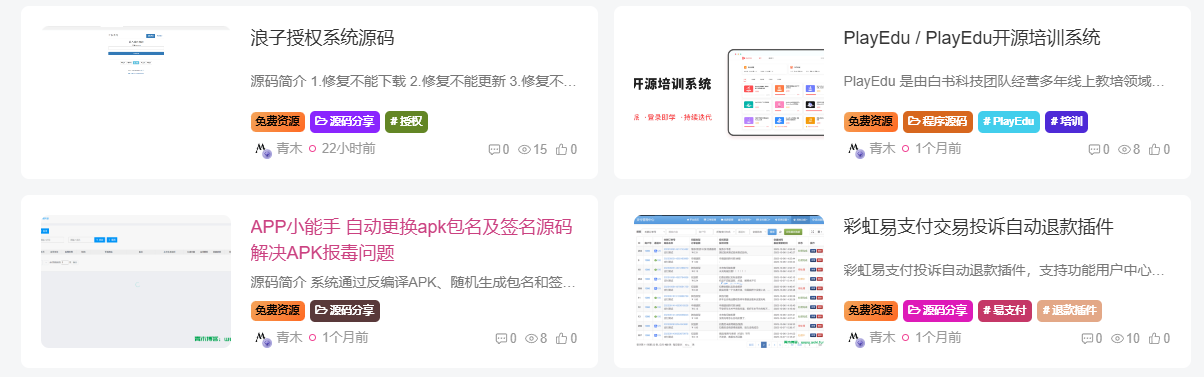
Task: Open PlayEdu开源培训系统 article title
Action: pyautogui.click(x=972, y=38)
